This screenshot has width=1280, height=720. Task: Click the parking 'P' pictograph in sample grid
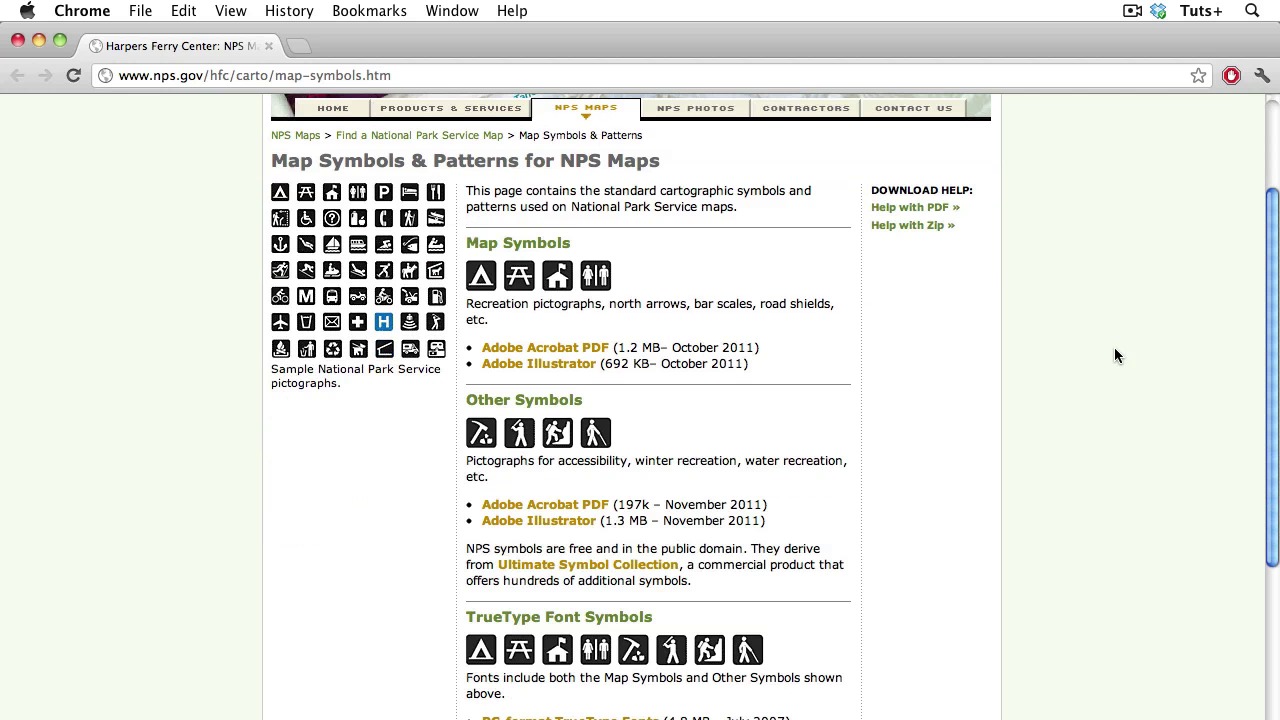tap(384, 192)
